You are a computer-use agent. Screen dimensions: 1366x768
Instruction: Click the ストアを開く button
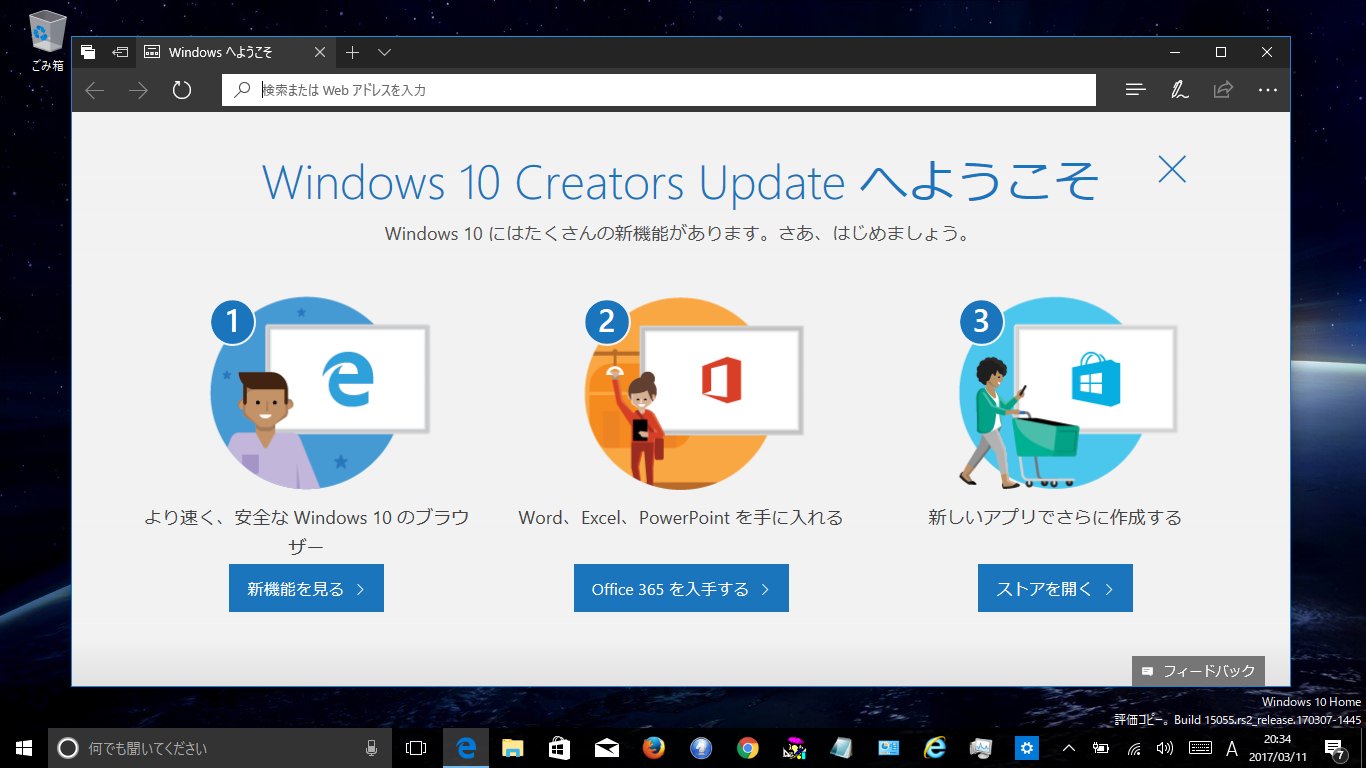(x=1055, y=588)
